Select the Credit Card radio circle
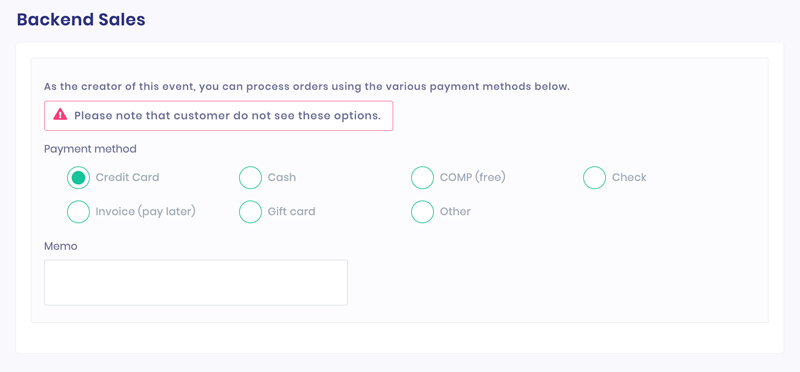This screenshot has width=800, height=372. 78,178
